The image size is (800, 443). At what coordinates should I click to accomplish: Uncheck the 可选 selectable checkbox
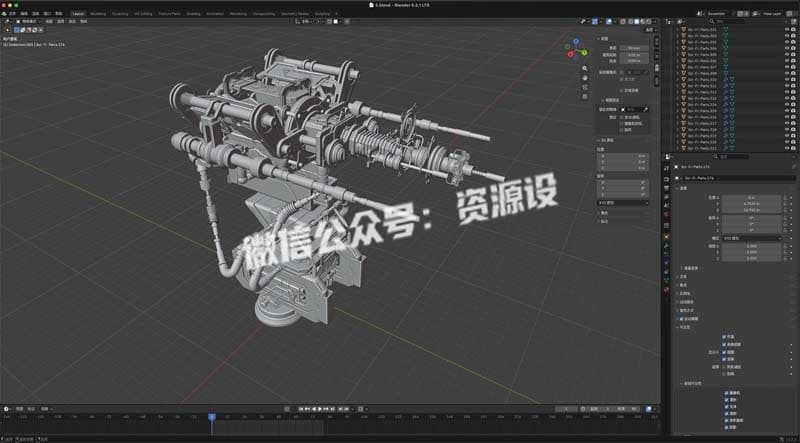tap(724, 337)
